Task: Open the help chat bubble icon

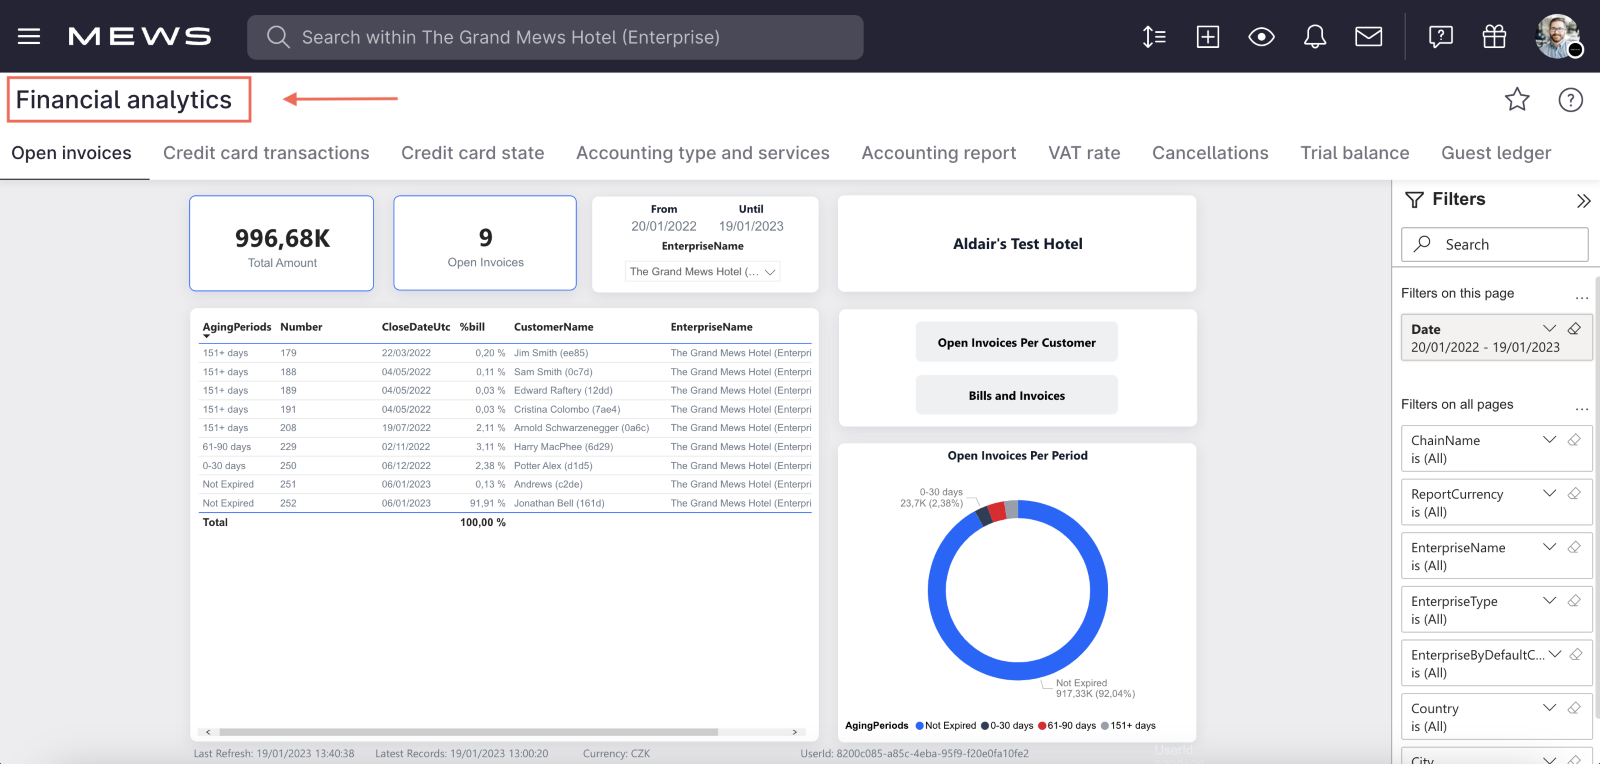Action: (x=1441, y=37)
